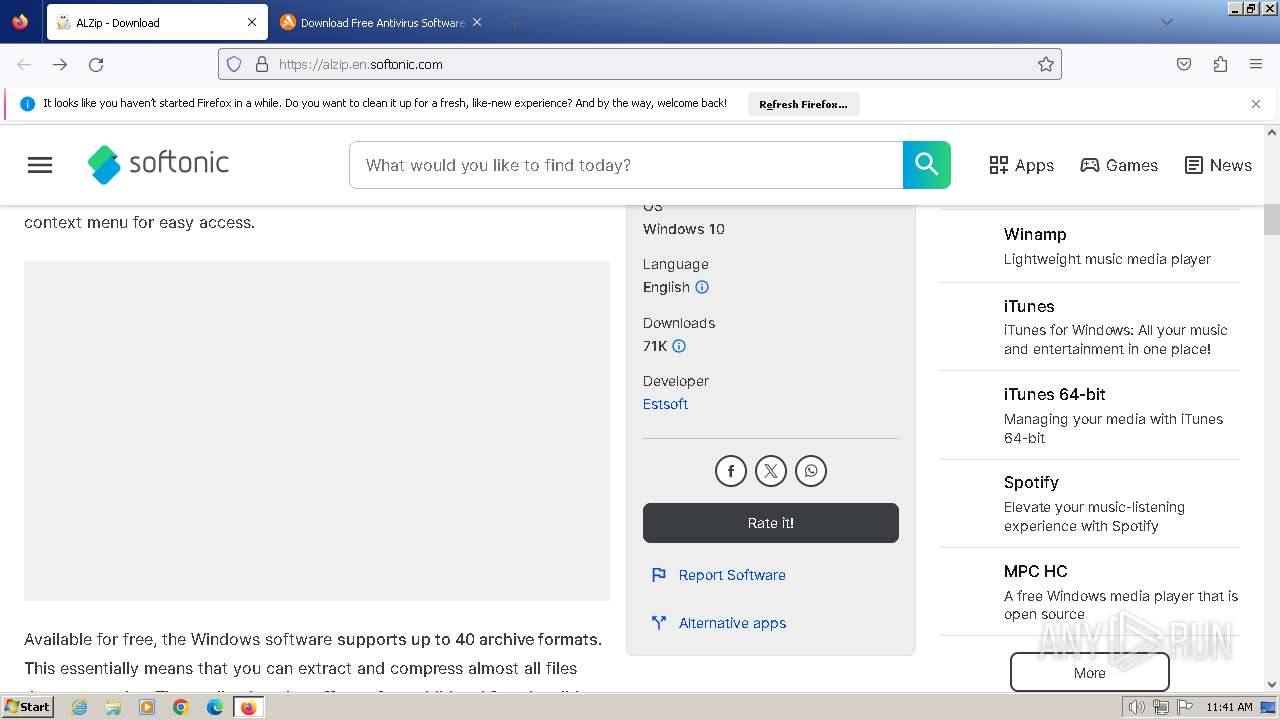Show Language info tooltip icon
1280x720 pixels.
pyautogui.click(x=702, y=287)
